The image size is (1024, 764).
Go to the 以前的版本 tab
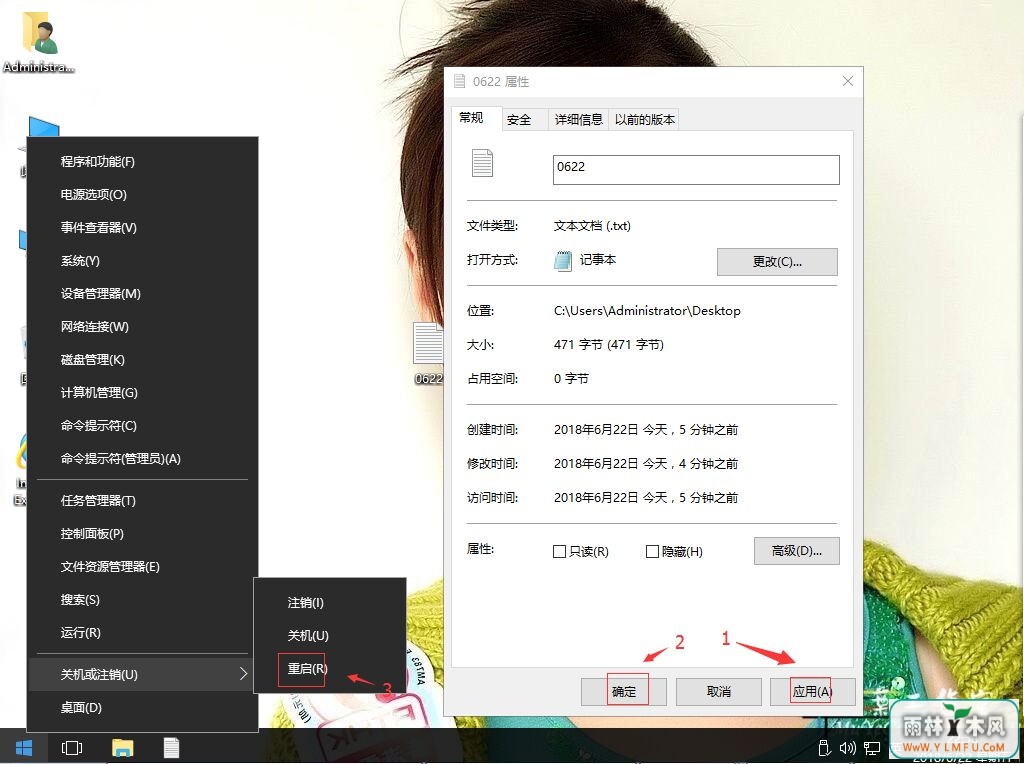(645, 119)
